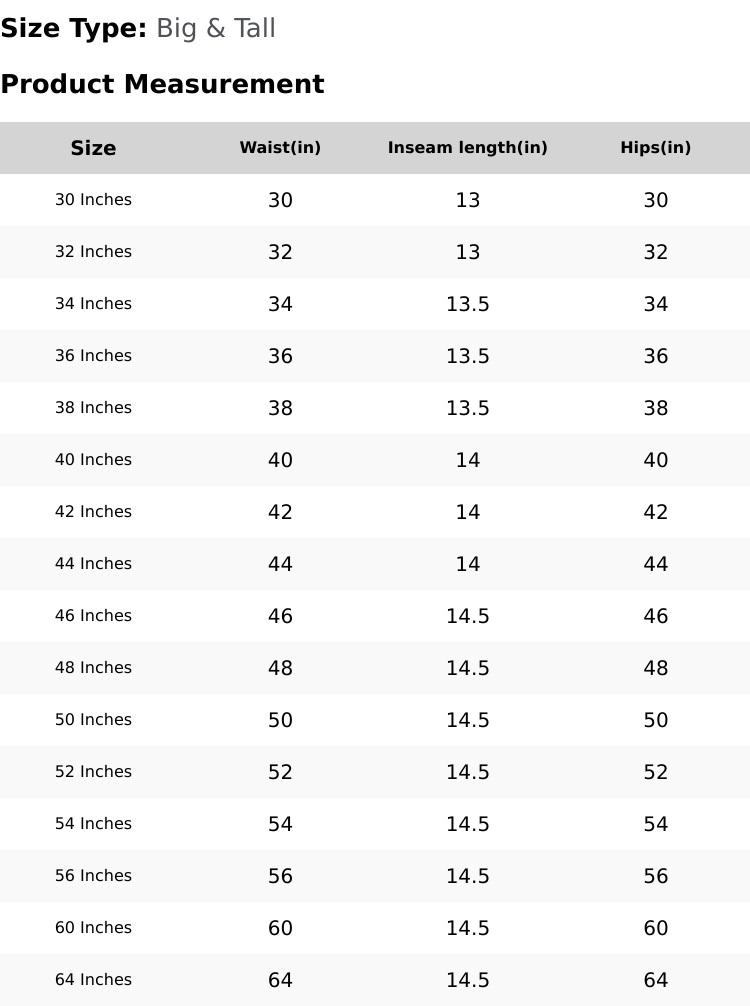Select hips value in 48 Inches row
Viewport: 750px width, 1006px height.
[x=655, y=668]
